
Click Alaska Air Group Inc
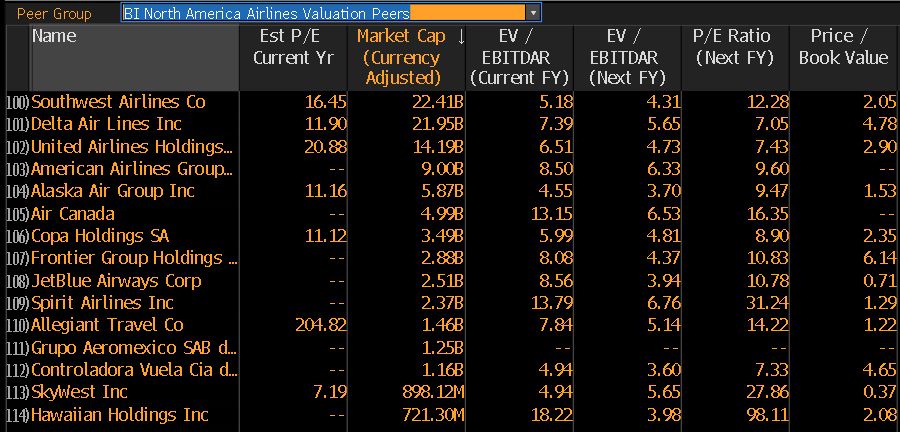point(113,191)
